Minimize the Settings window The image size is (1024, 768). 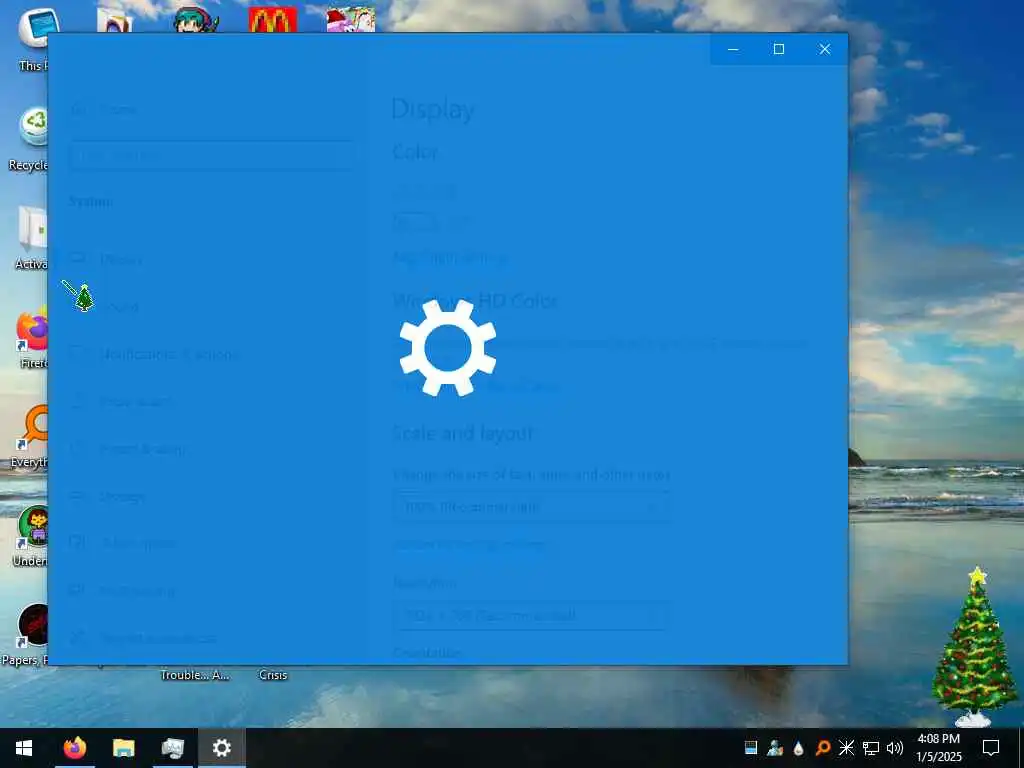[x=733, y=49]
